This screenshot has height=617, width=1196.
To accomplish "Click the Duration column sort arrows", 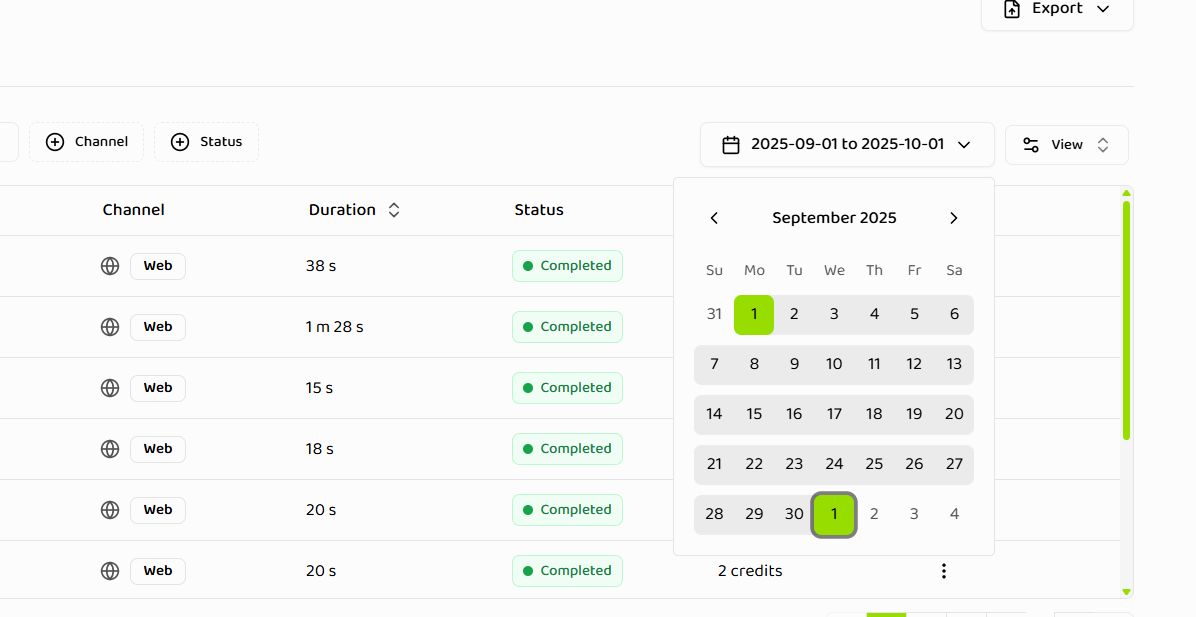I will click(393, 210).
